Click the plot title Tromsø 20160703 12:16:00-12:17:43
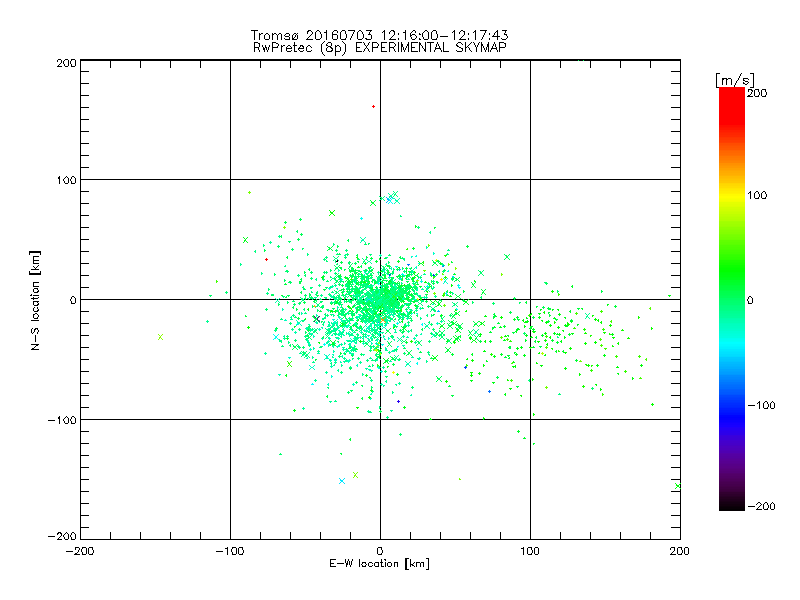This screenshot has width=800, height=600. tap(379, 35)
